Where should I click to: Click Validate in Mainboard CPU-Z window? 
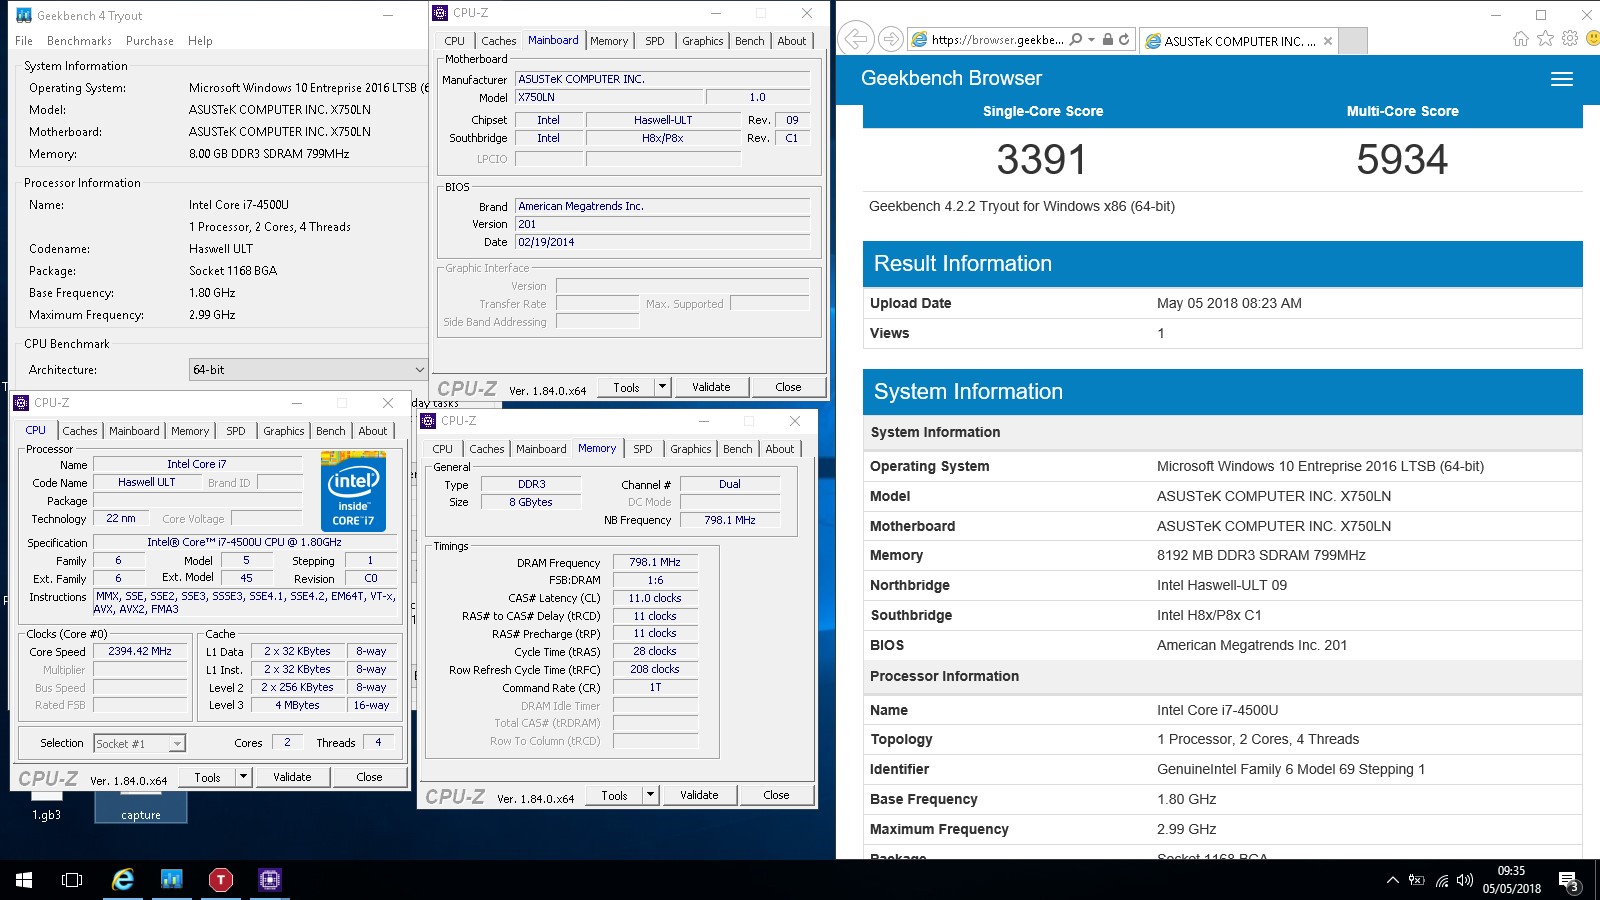click(711, 387)
